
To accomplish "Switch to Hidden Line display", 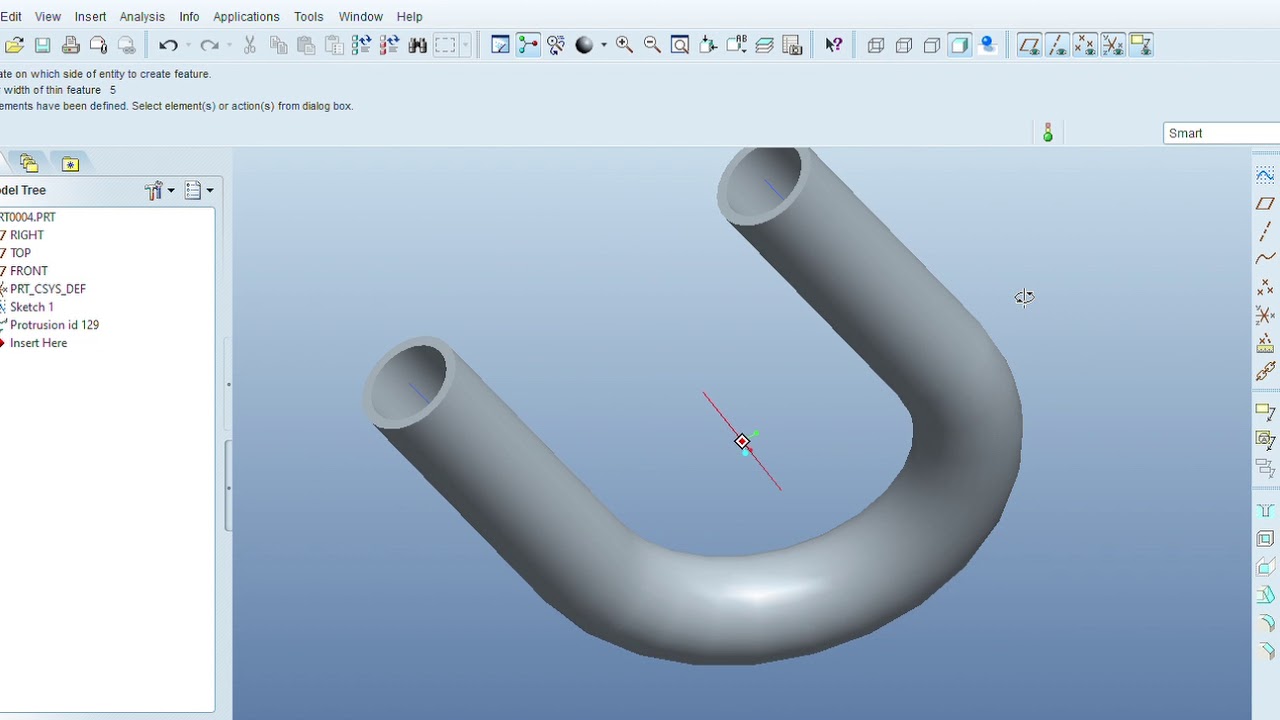I will 904,45.
